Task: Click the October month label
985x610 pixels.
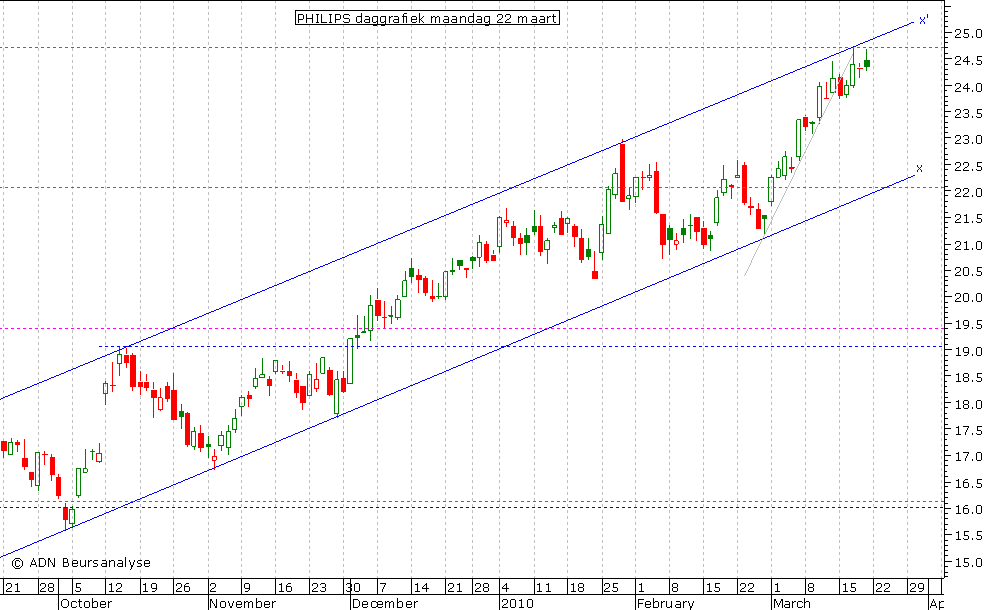Action: (x=86, y=603)
